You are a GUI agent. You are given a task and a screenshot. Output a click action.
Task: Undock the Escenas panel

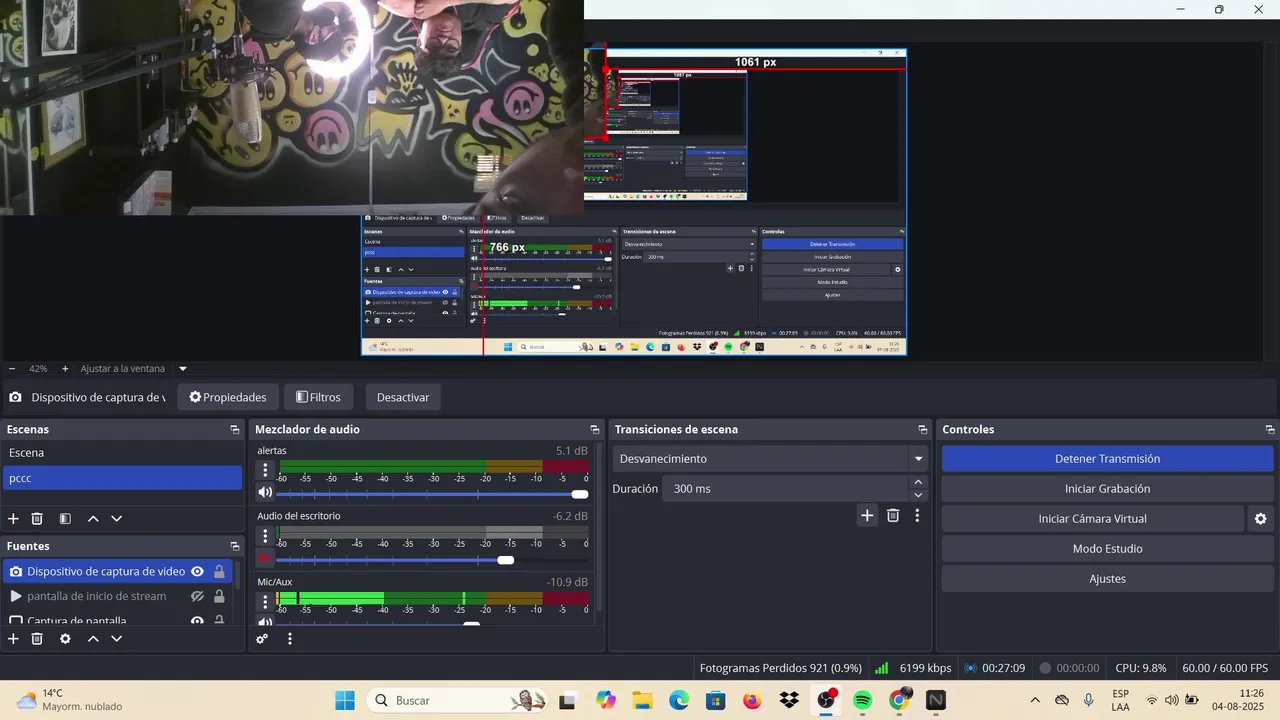[235, 430]
